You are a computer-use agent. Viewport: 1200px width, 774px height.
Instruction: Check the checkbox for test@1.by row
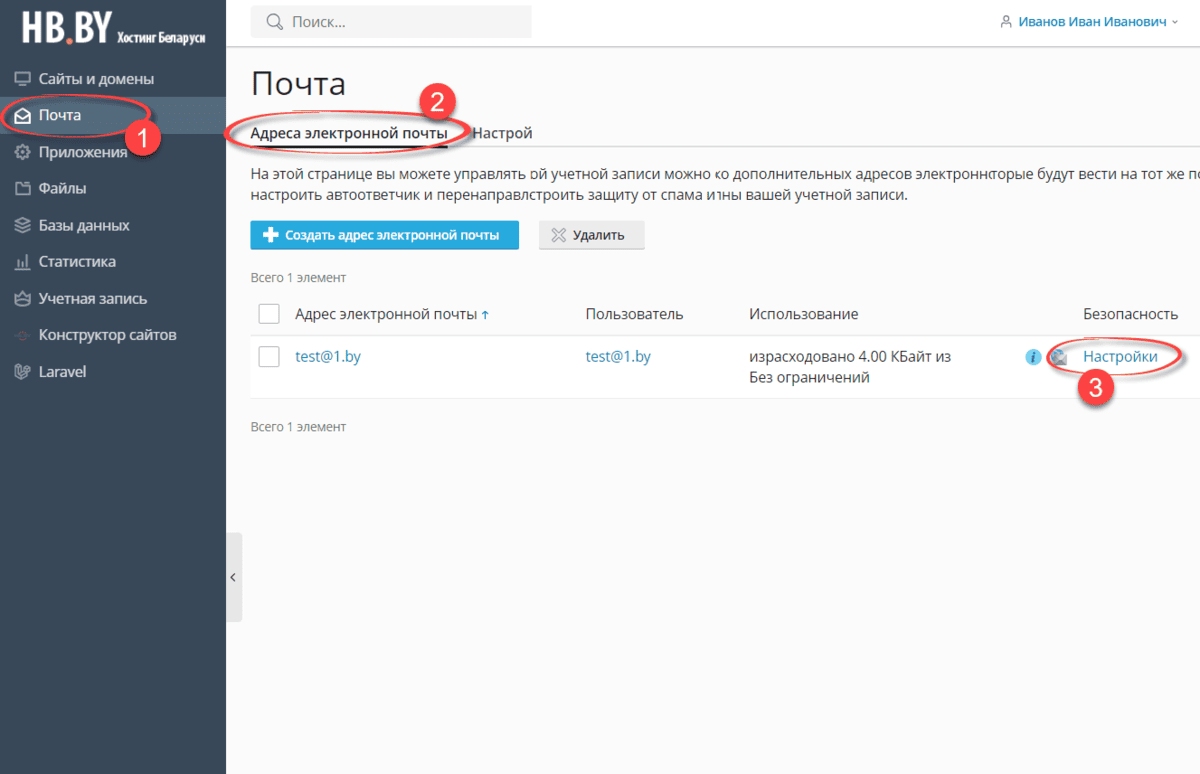(269, 357)
